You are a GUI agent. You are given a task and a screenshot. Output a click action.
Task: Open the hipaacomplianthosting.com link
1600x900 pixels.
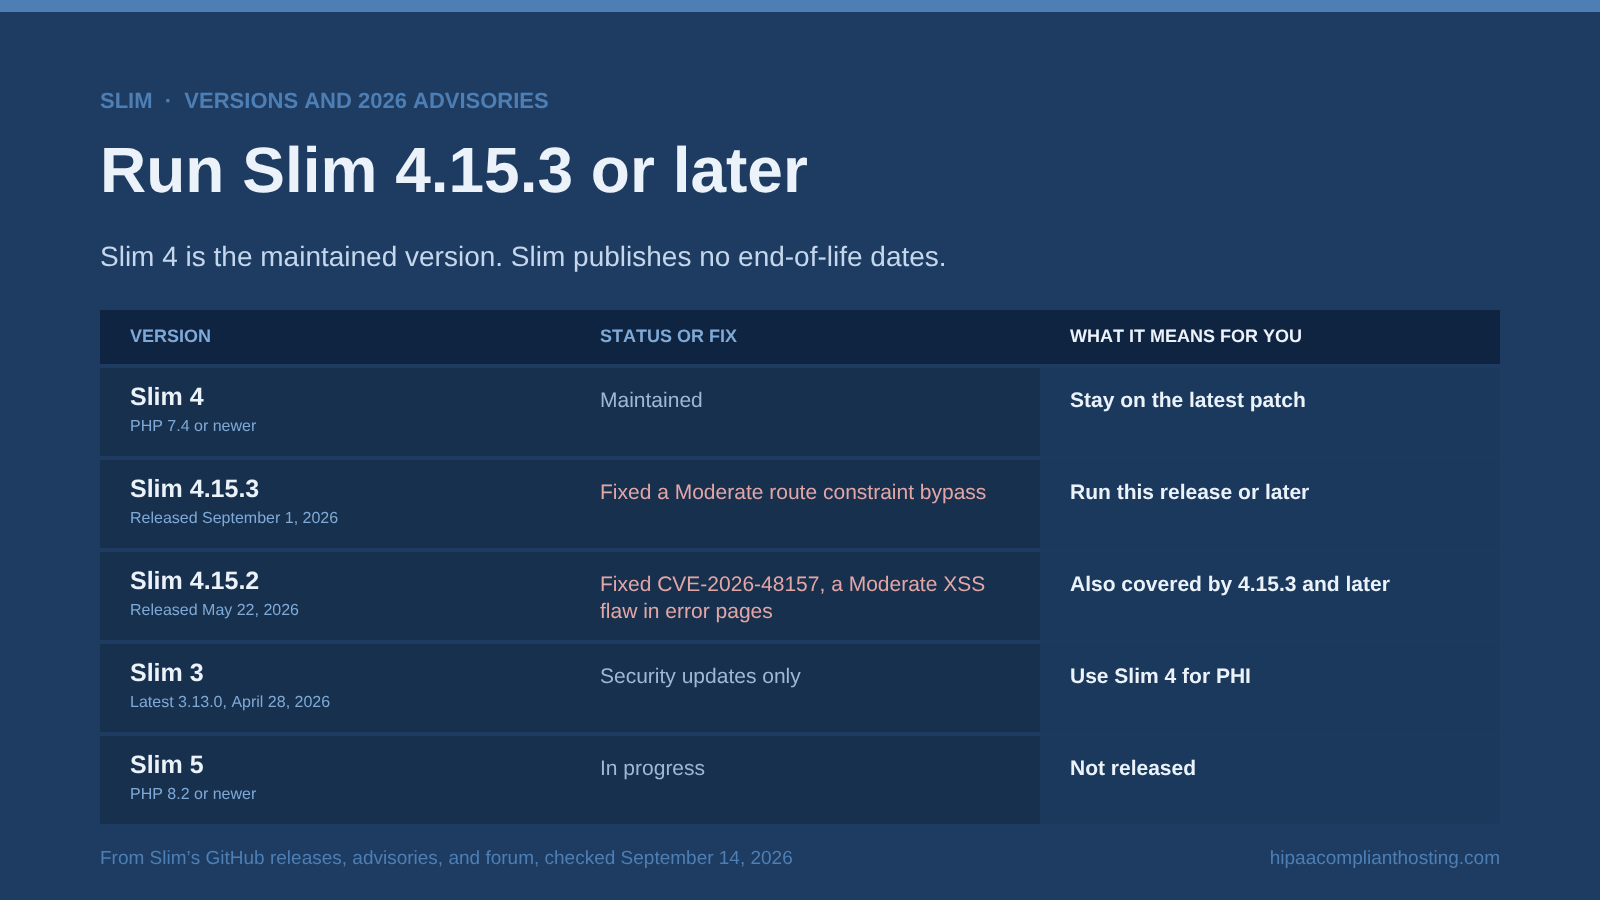point(1385,858)
